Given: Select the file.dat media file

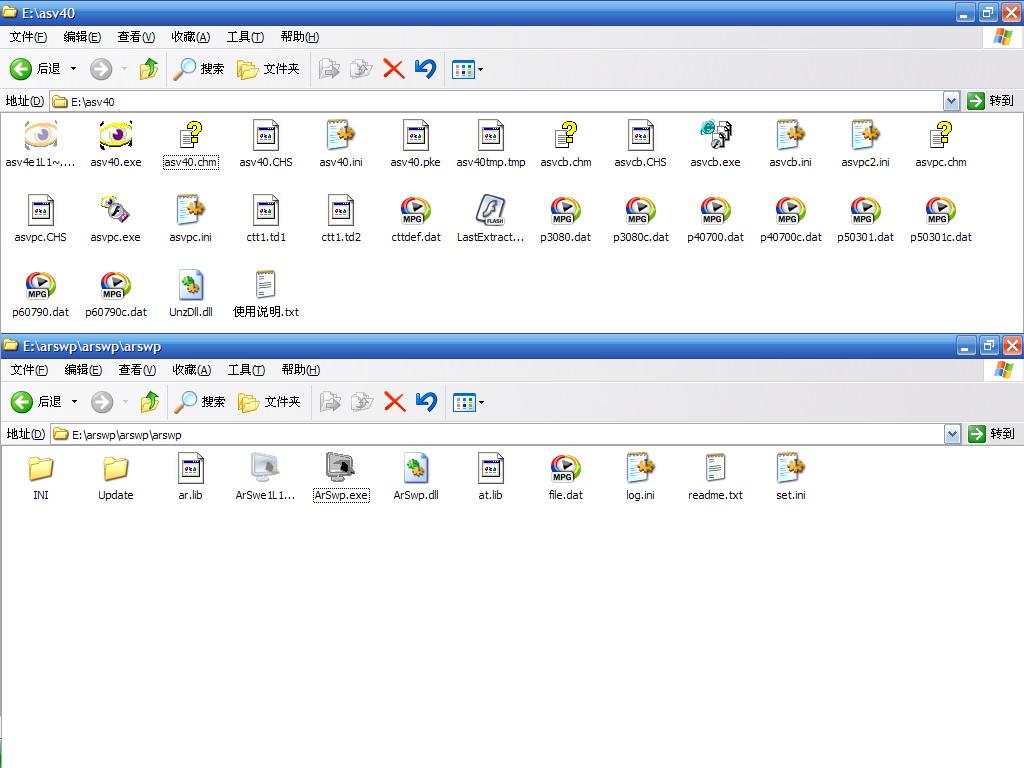Looking at the screenshot, I should (x=565, y=468).
